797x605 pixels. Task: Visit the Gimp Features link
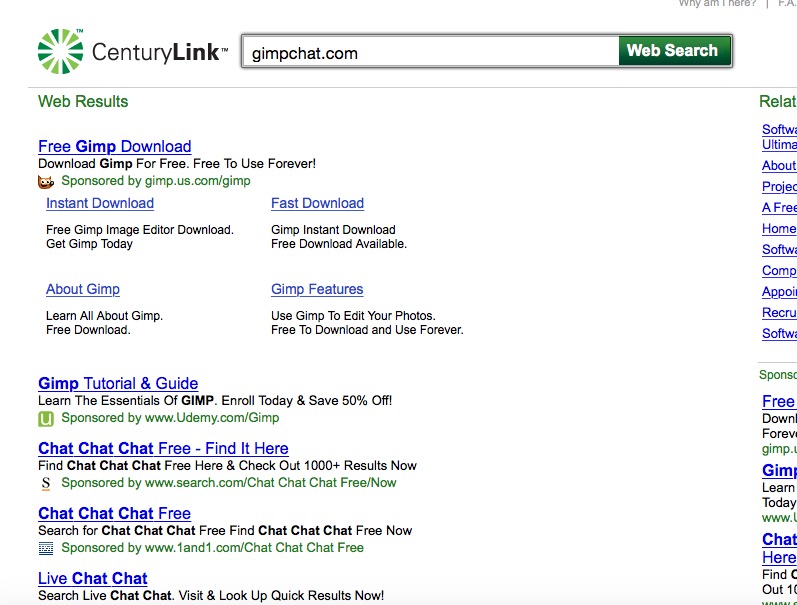[317, 289]
